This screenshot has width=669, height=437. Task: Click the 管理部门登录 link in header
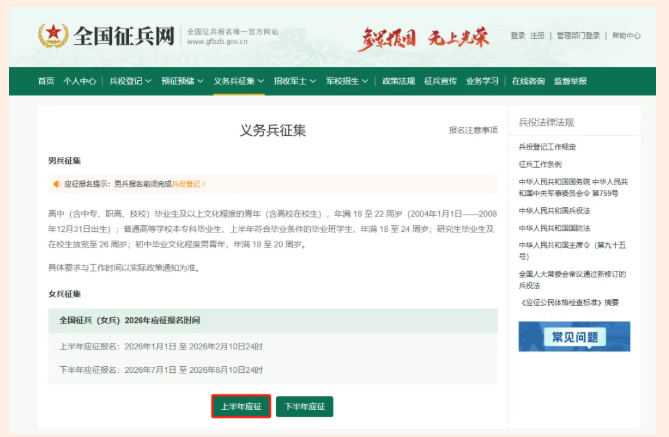pyautogui.click(x=578, y=35)
